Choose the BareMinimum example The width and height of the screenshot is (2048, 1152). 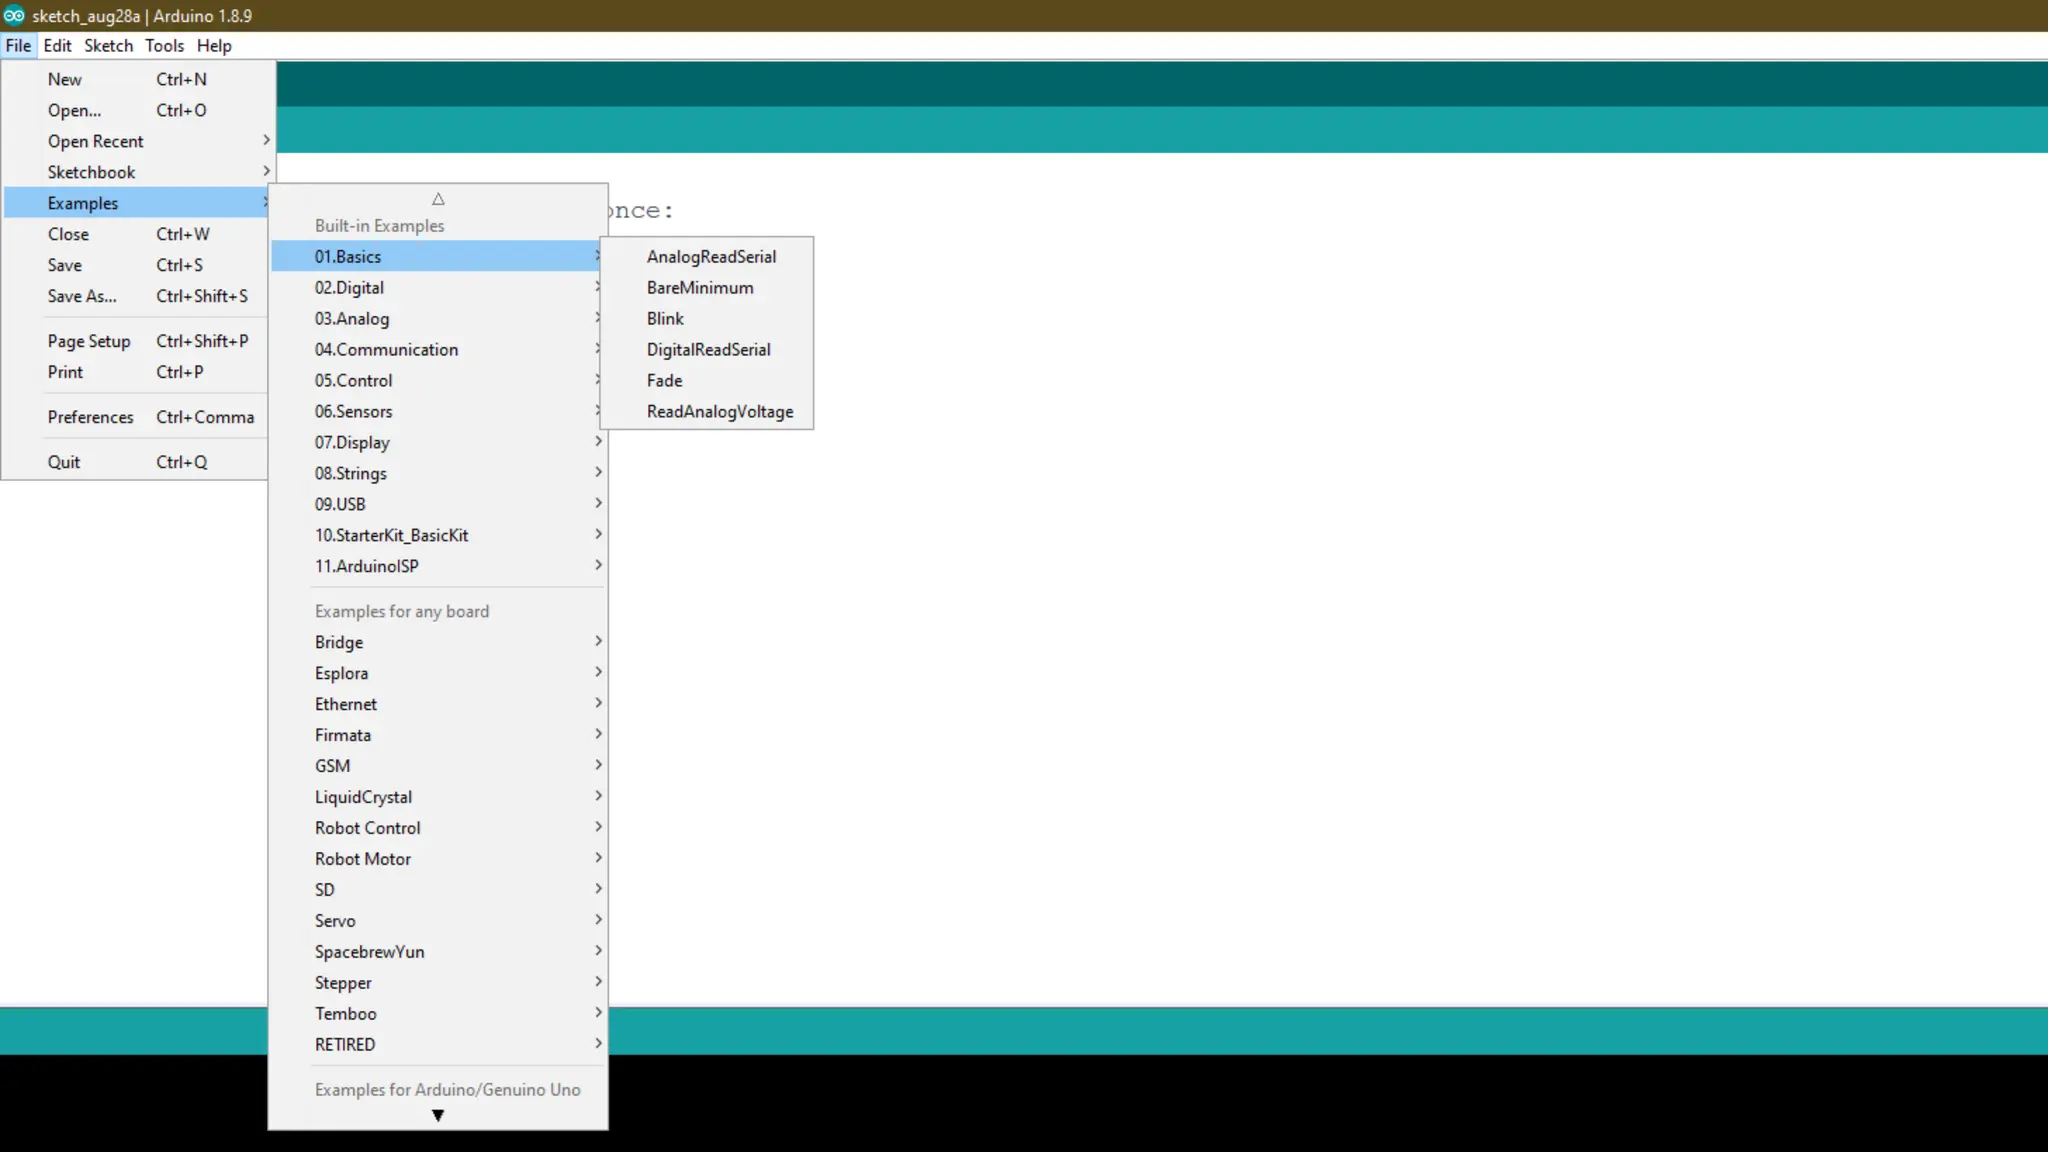pos(699,287)
